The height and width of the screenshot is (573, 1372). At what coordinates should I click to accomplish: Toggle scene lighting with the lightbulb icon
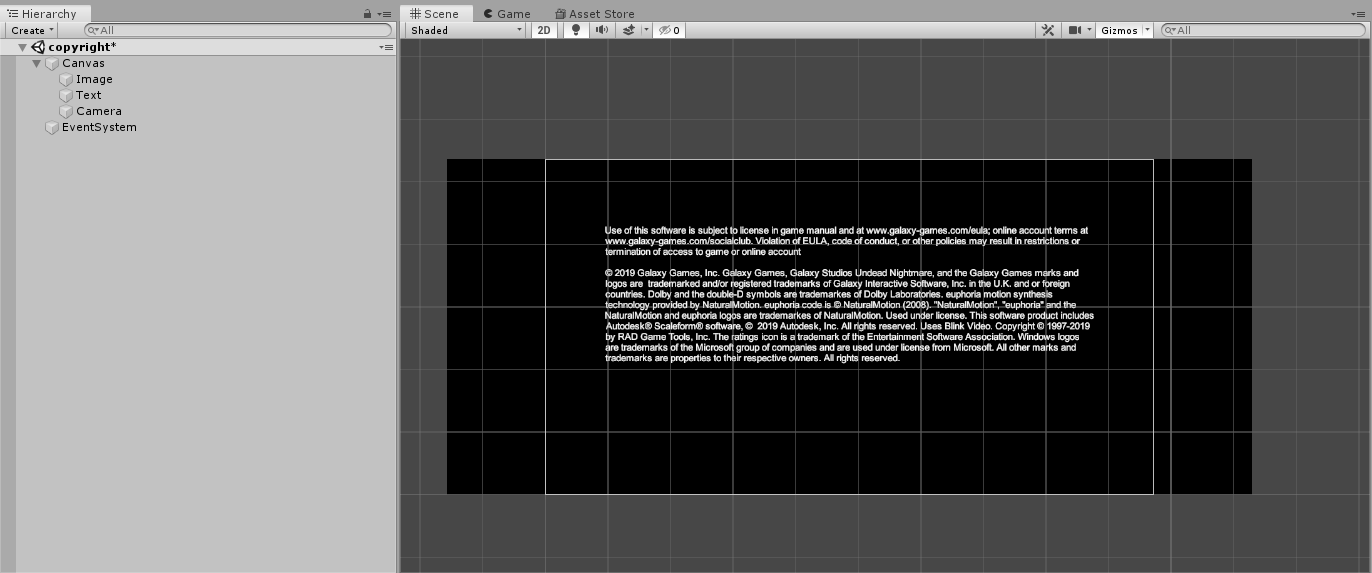(x=575, y=30)
